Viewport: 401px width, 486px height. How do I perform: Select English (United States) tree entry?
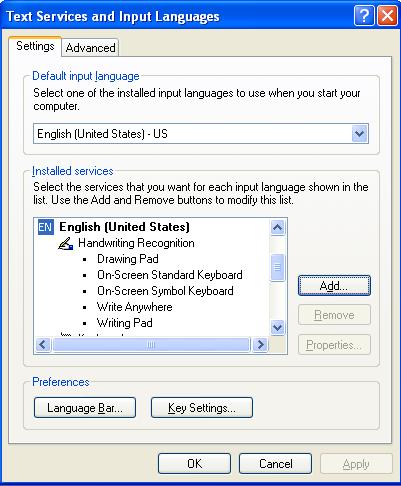pyautogui.click(x=124, y=227)
